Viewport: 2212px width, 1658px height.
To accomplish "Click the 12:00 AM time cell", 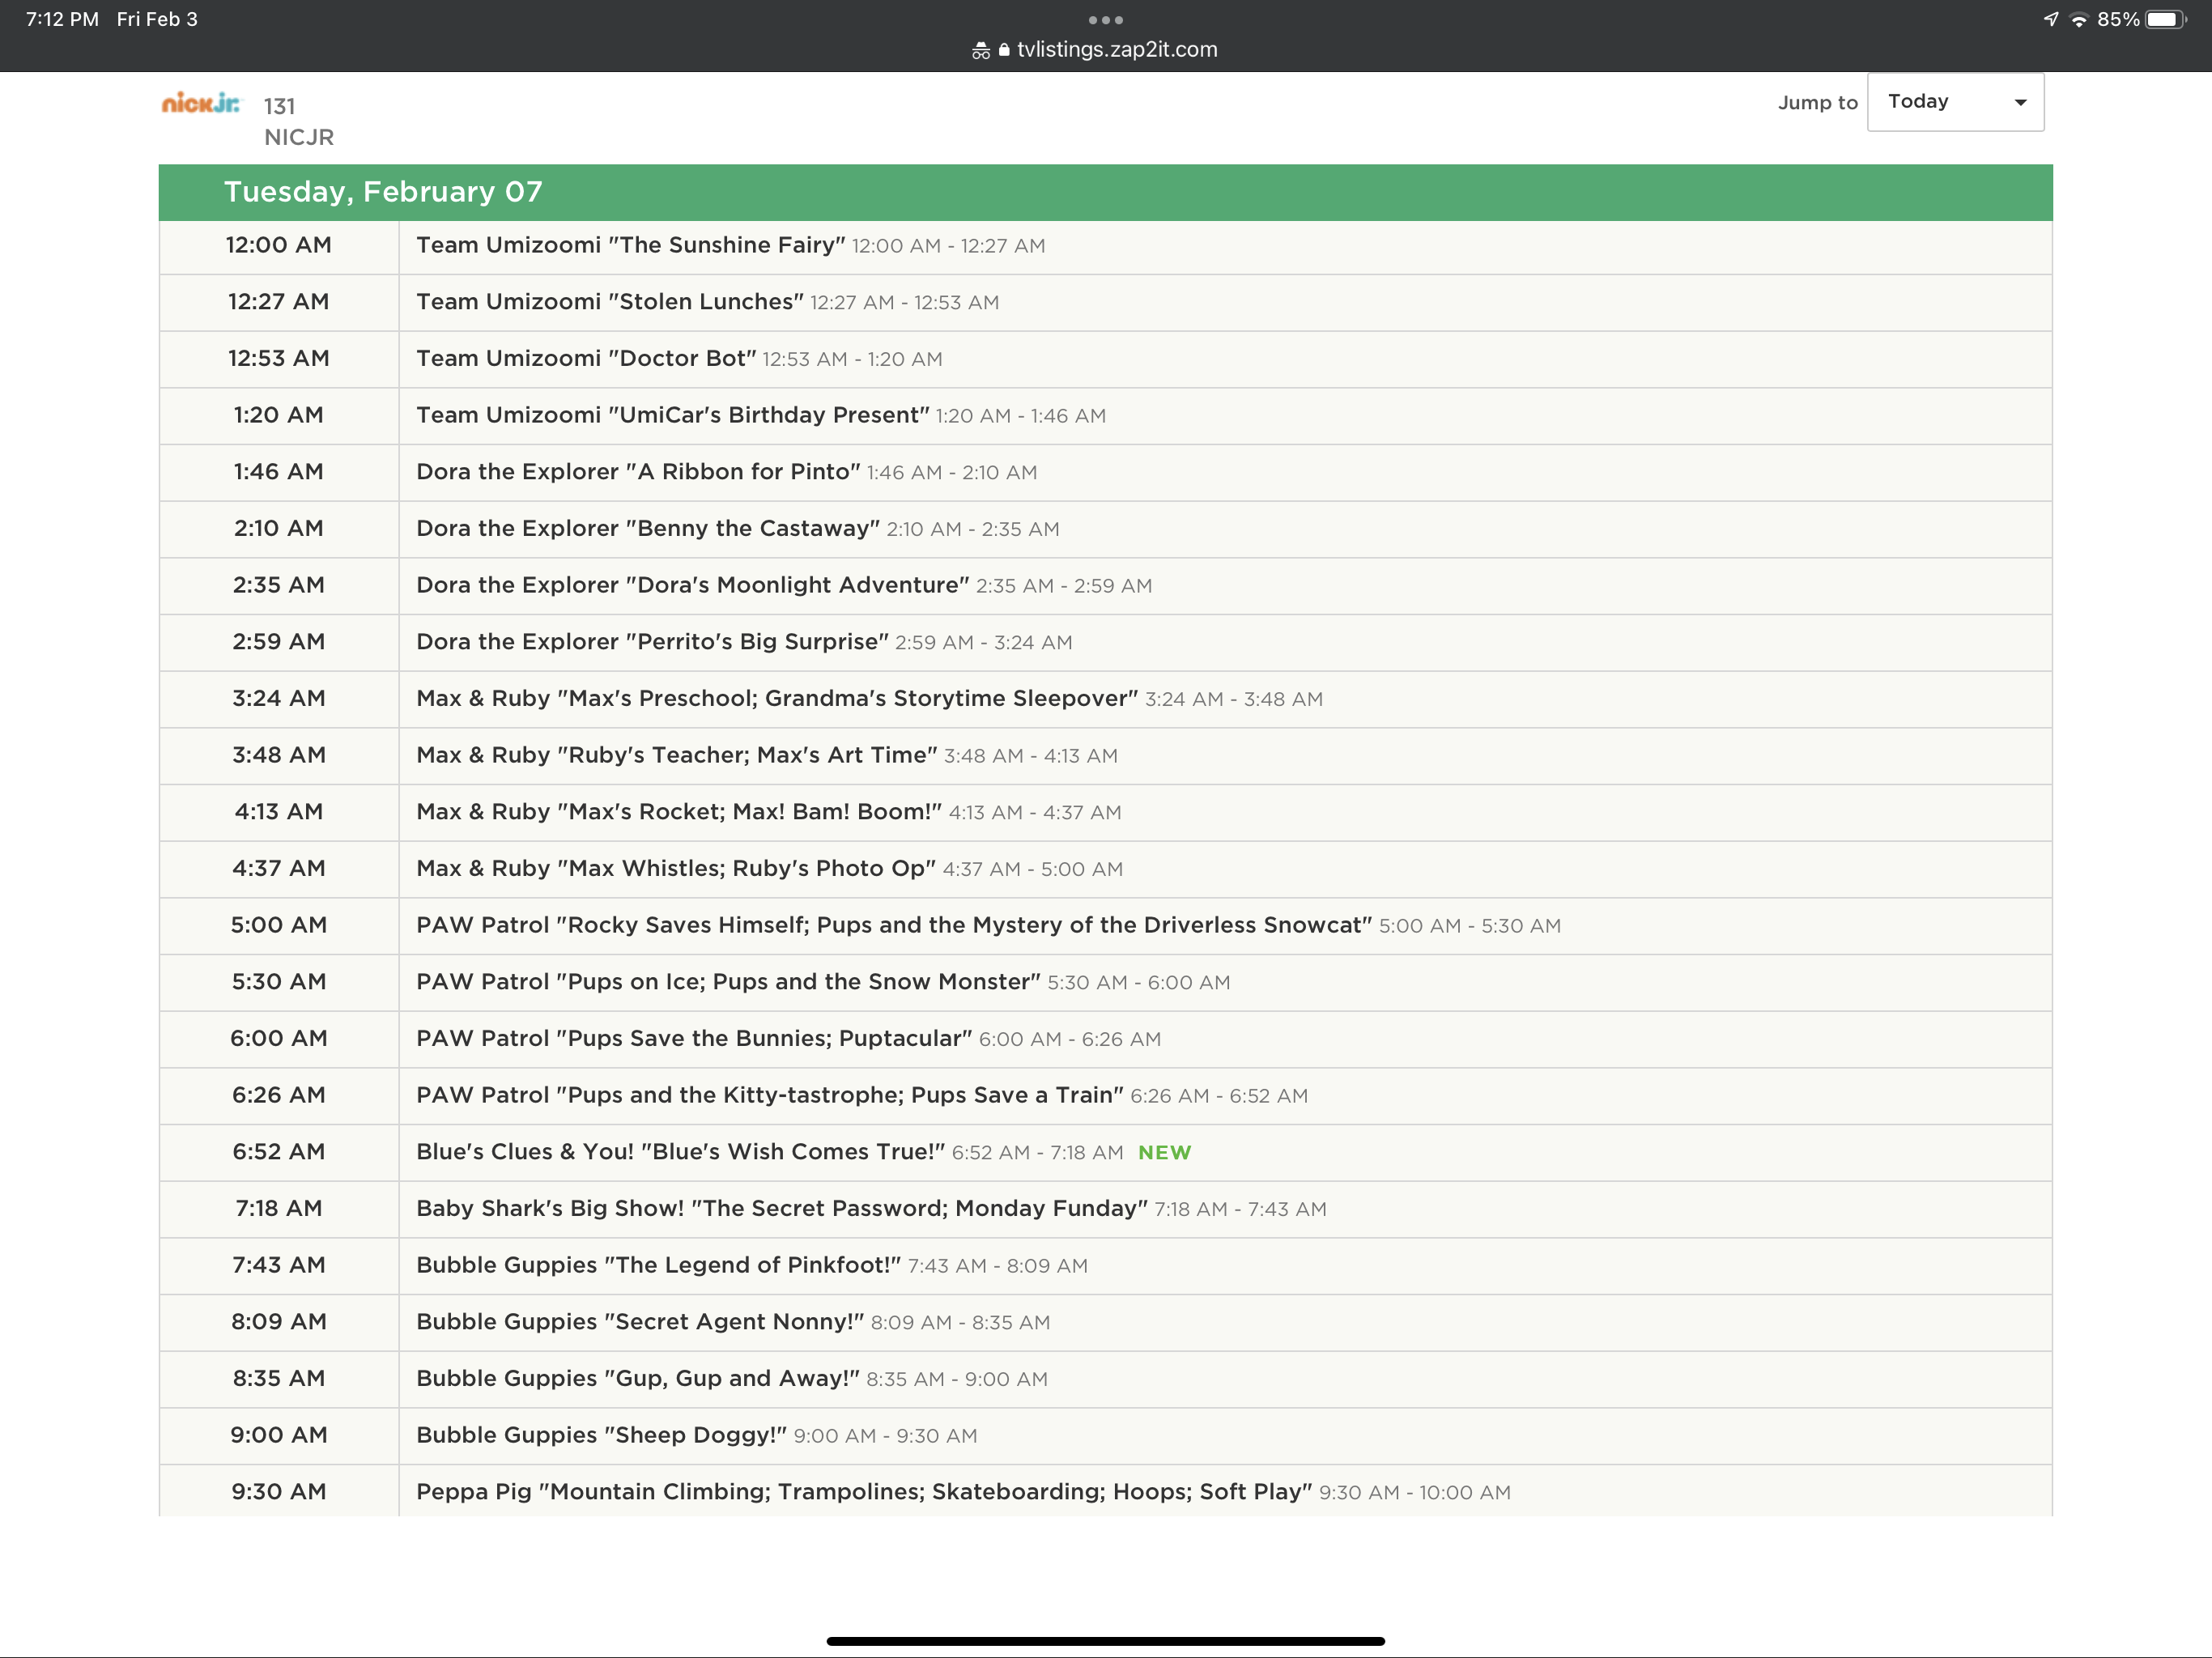I will [279, 245].
